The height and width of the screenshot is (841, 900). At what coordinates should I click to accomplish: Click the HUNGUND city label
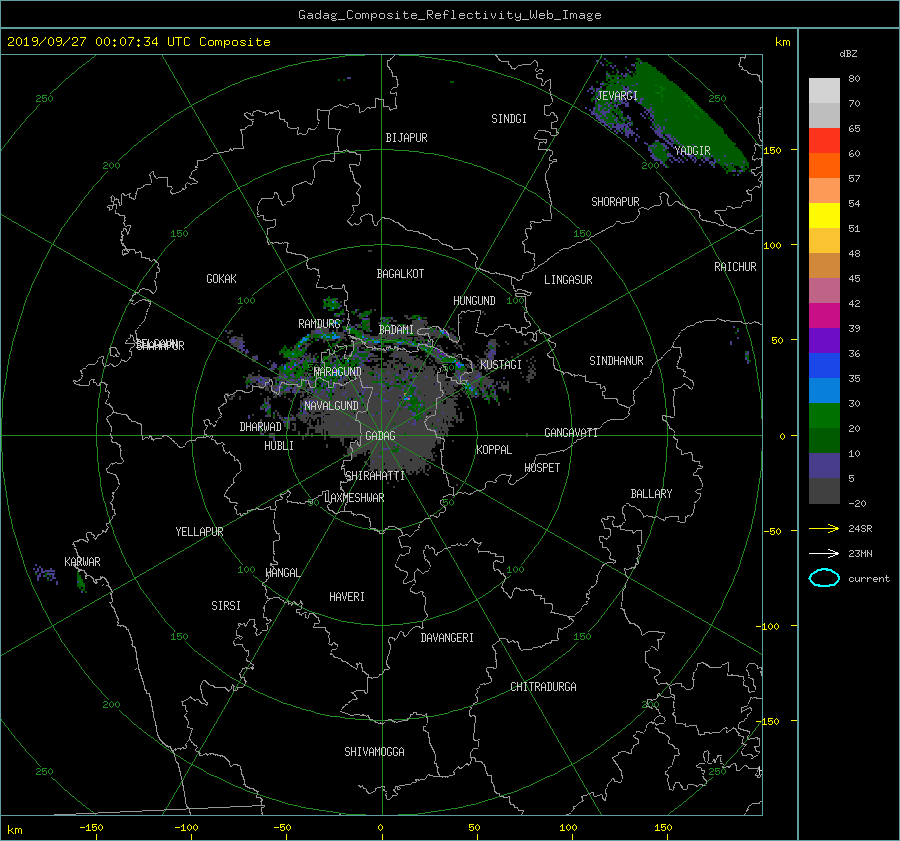(474, 301)
